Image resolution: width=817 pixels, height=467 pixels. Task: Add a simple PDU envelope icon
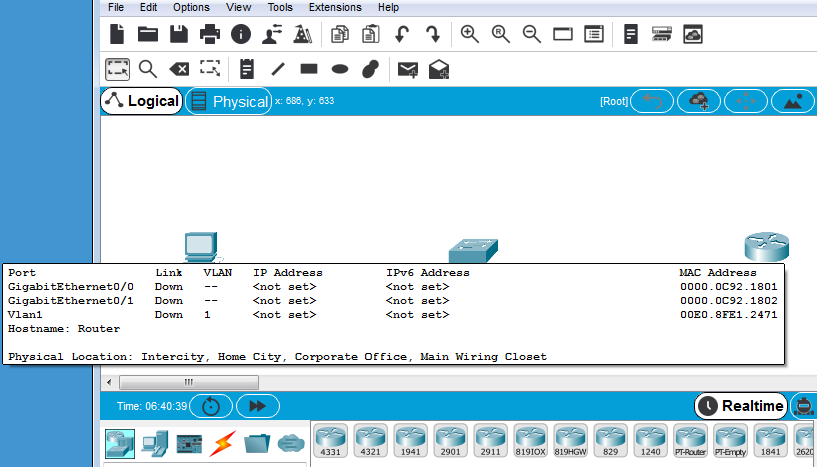pyautogui.click(x=407, y=69)
